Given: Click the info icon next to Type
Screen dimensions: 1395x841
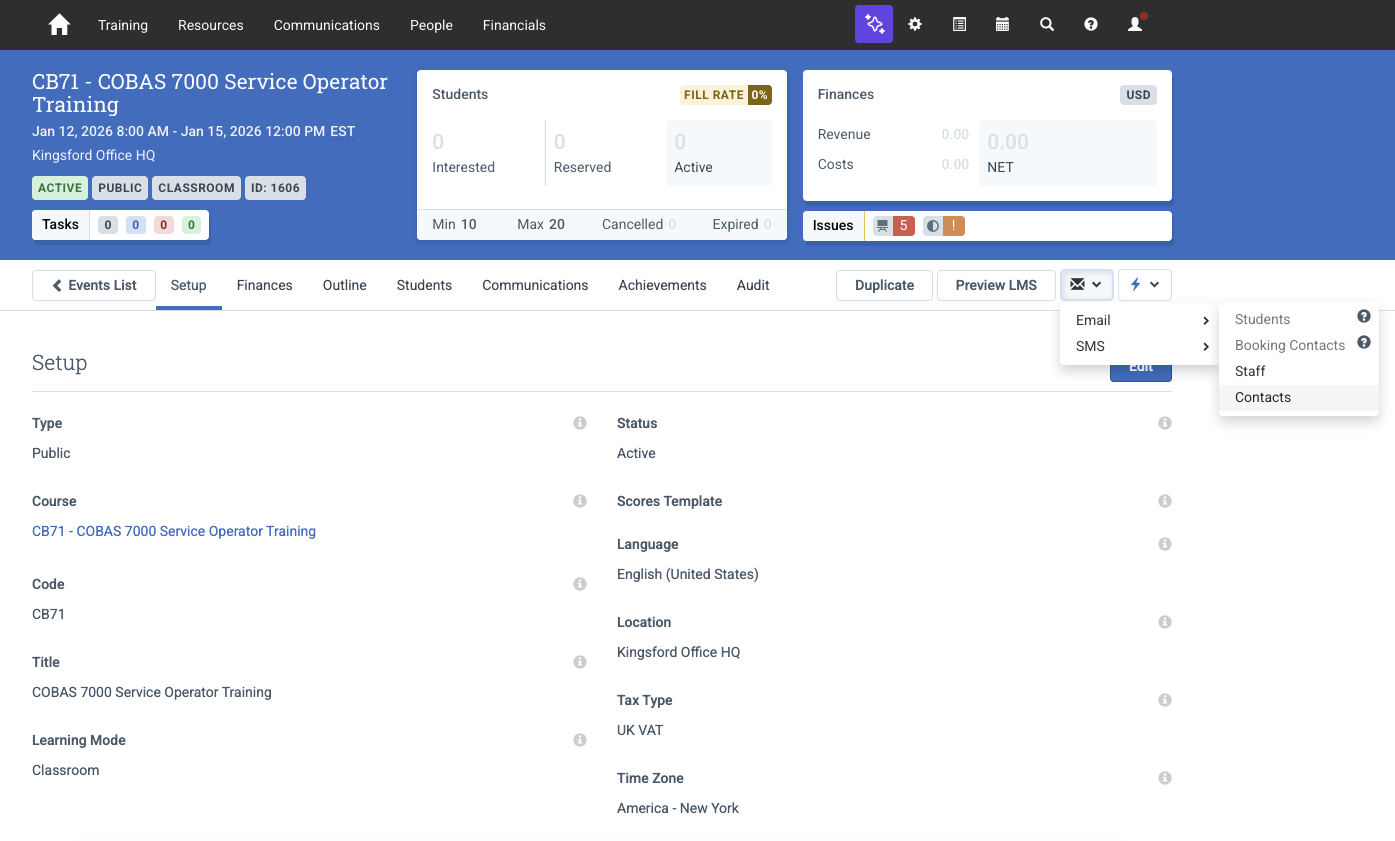Looking at the screenshot, I should point(580,423).
